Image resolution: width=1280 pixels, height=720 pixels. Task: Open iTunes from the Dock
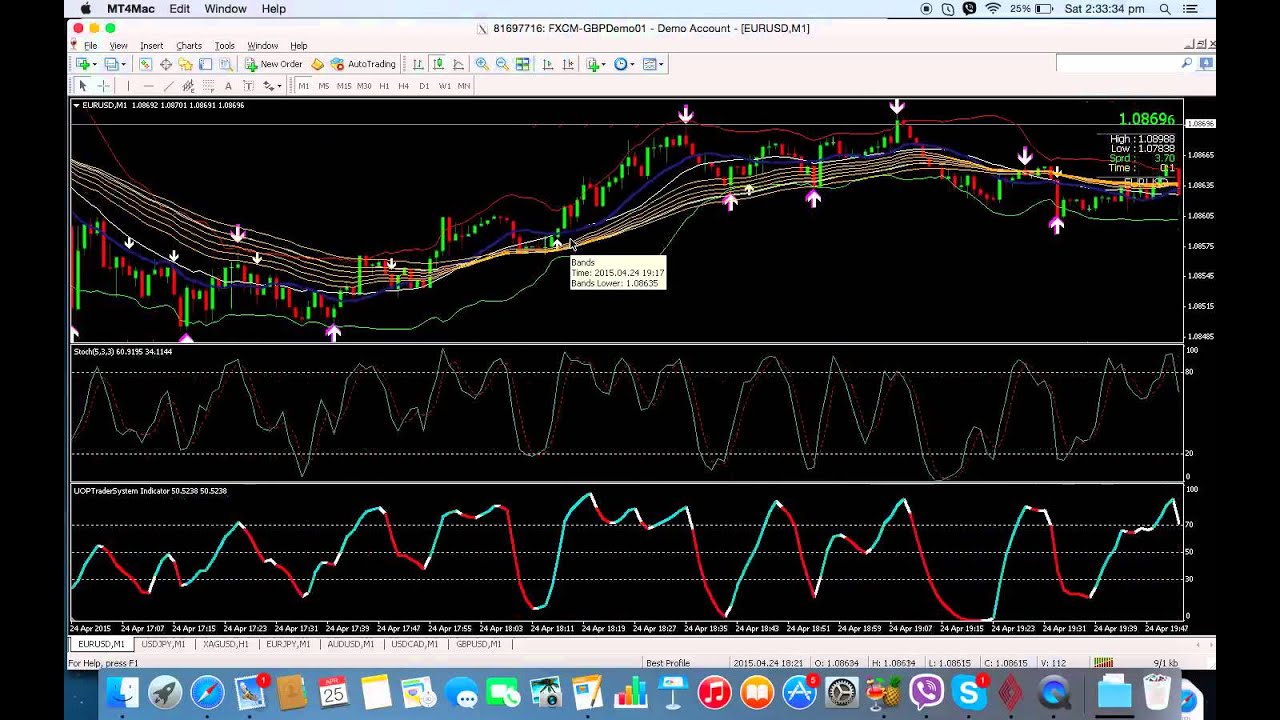[x=714, y=692]
